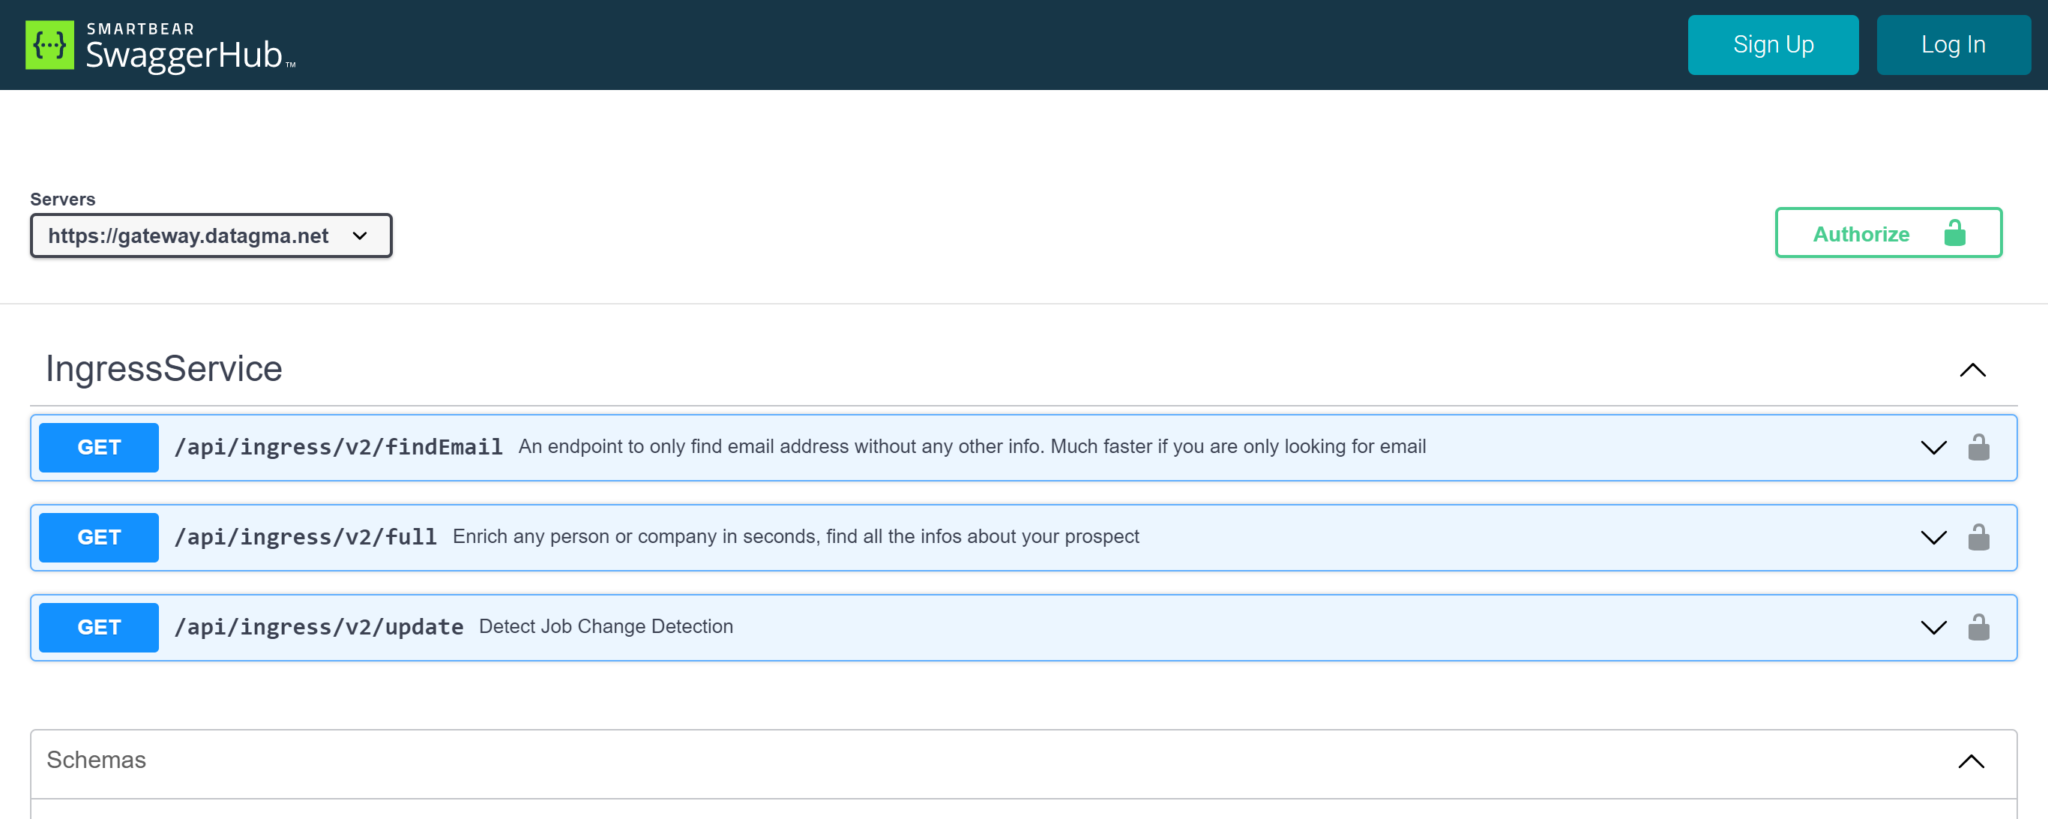Expand the /api/ingress/v2/full endpoint chevron

point(1933,537)
